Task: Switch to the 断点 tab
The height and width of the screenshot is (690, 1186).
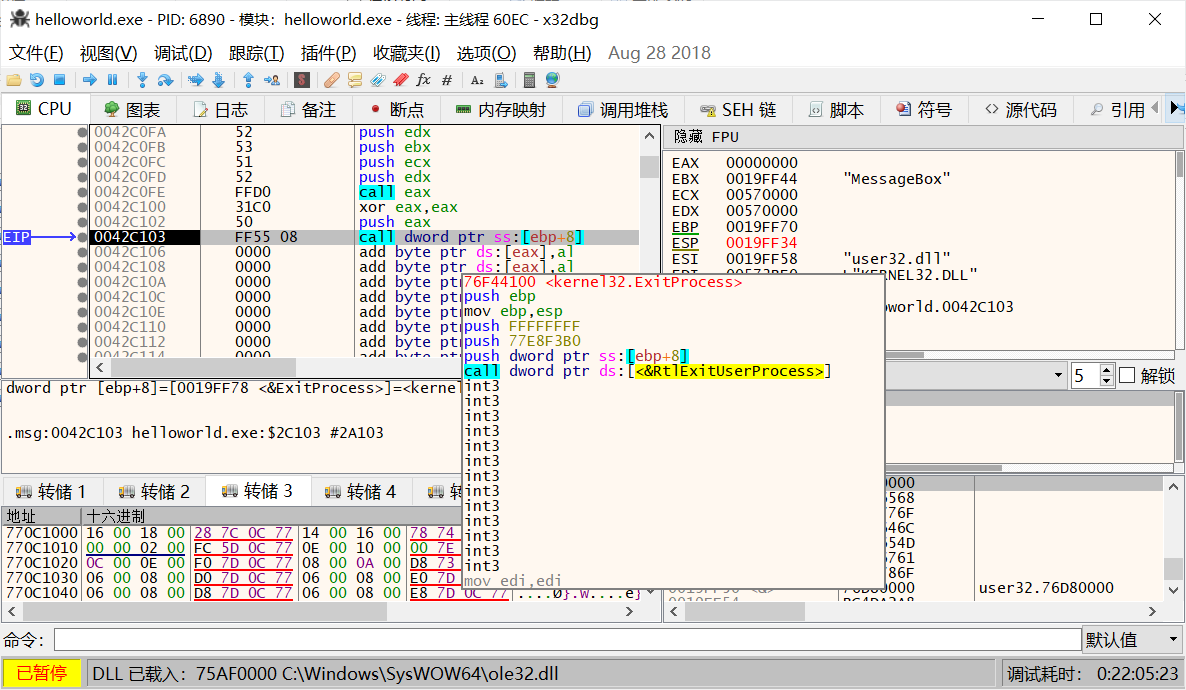Action: [x=397, y=110]
